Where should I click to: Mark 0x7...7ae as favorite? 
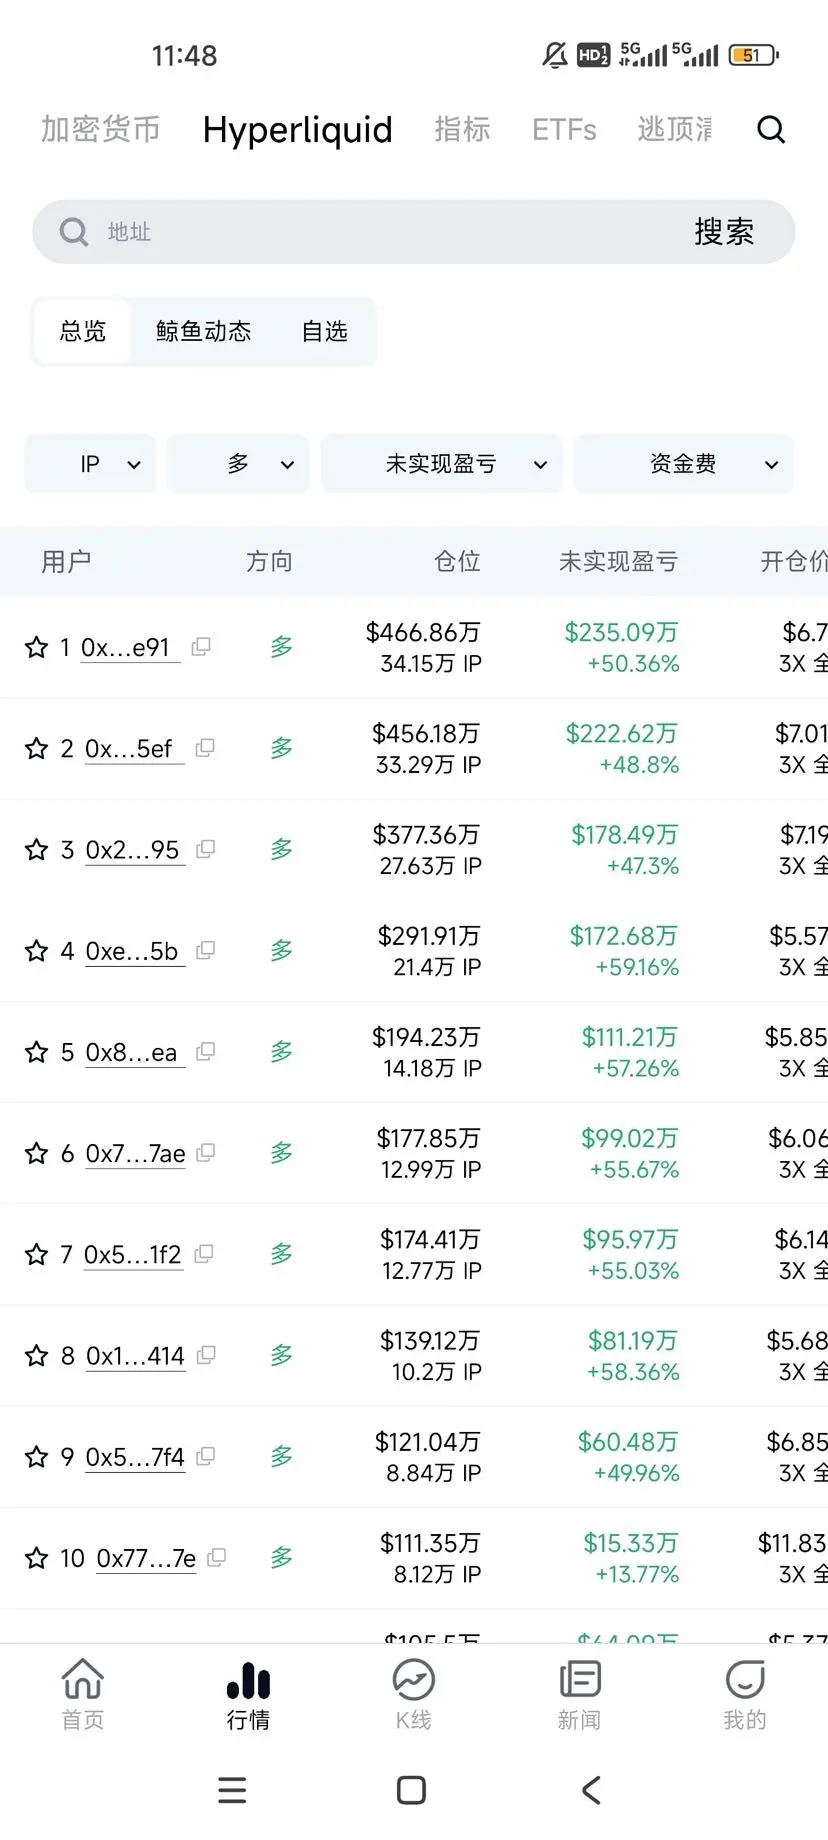coord(37,1153)
